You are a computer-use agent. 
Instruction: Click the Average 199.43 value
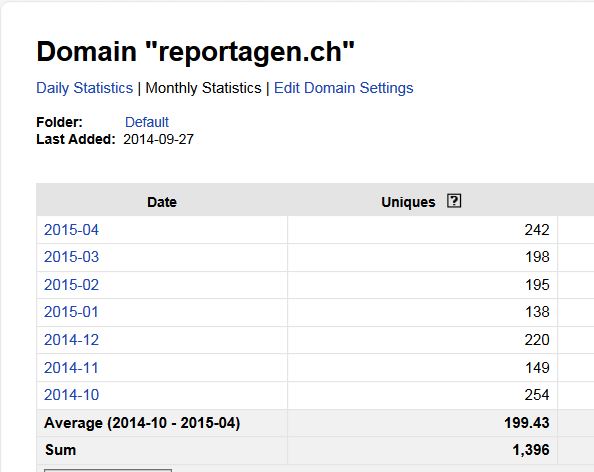click(x=527, y=423)
